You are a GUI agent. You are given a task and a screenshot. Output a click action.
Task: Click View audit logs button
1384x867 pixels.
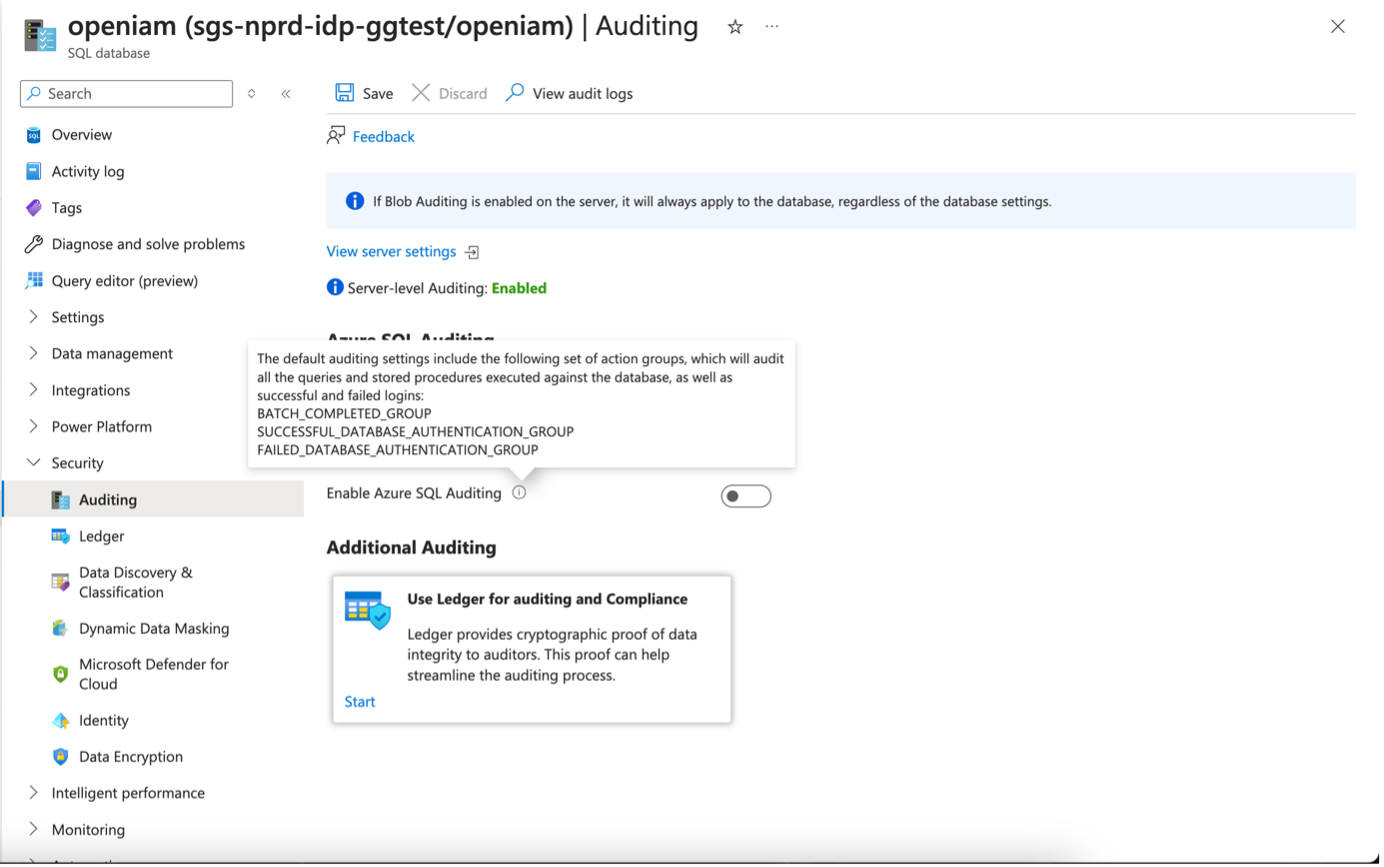[582, 94]
